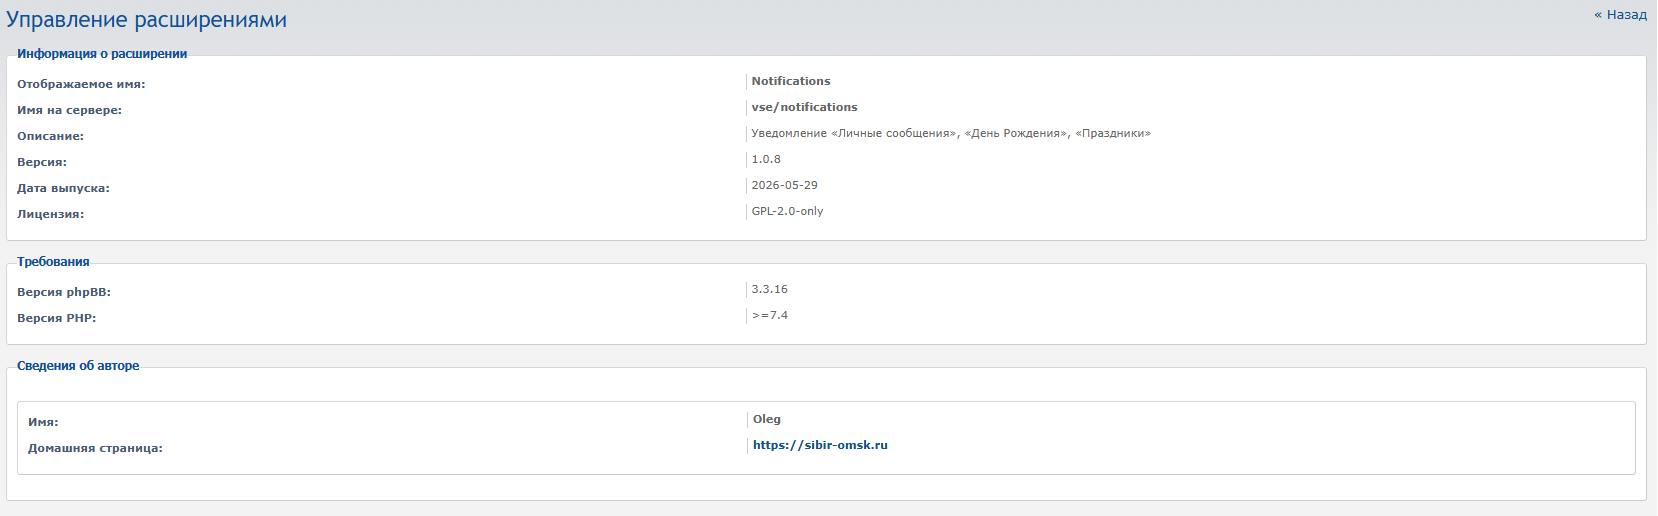Click the 'Сведения об авторе' section heading
The image size is (1658, 516).
[x=78, y=366]
